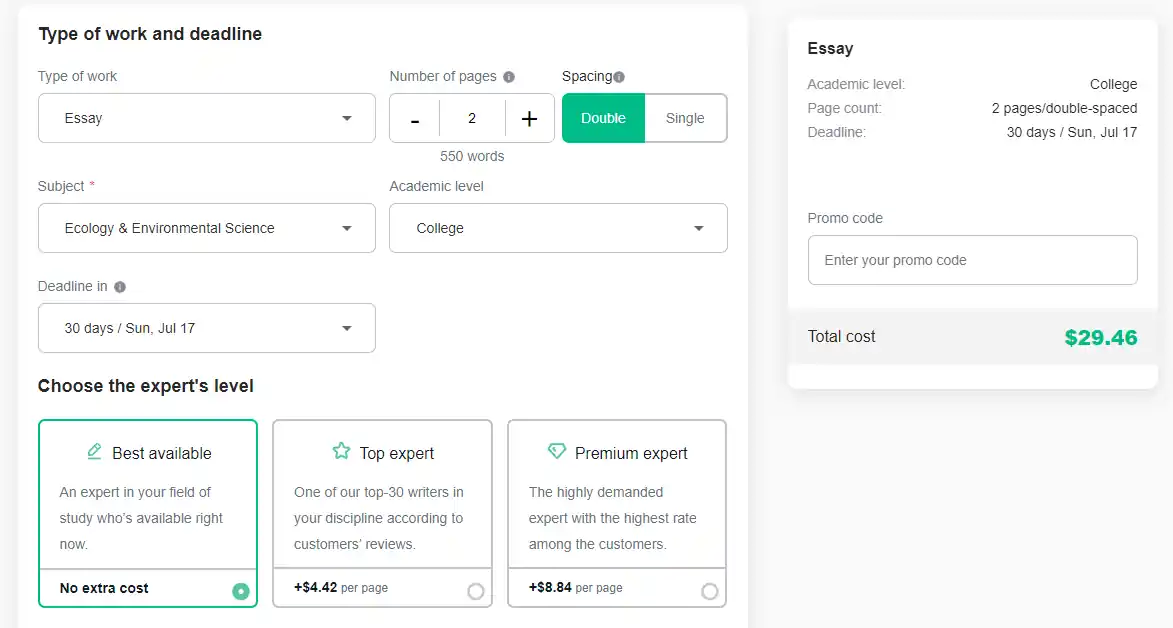1173x628 pixels.
Task: Click the summary deadline '30 days / Sun, Jul 17'
Action: click(1072, 132)
